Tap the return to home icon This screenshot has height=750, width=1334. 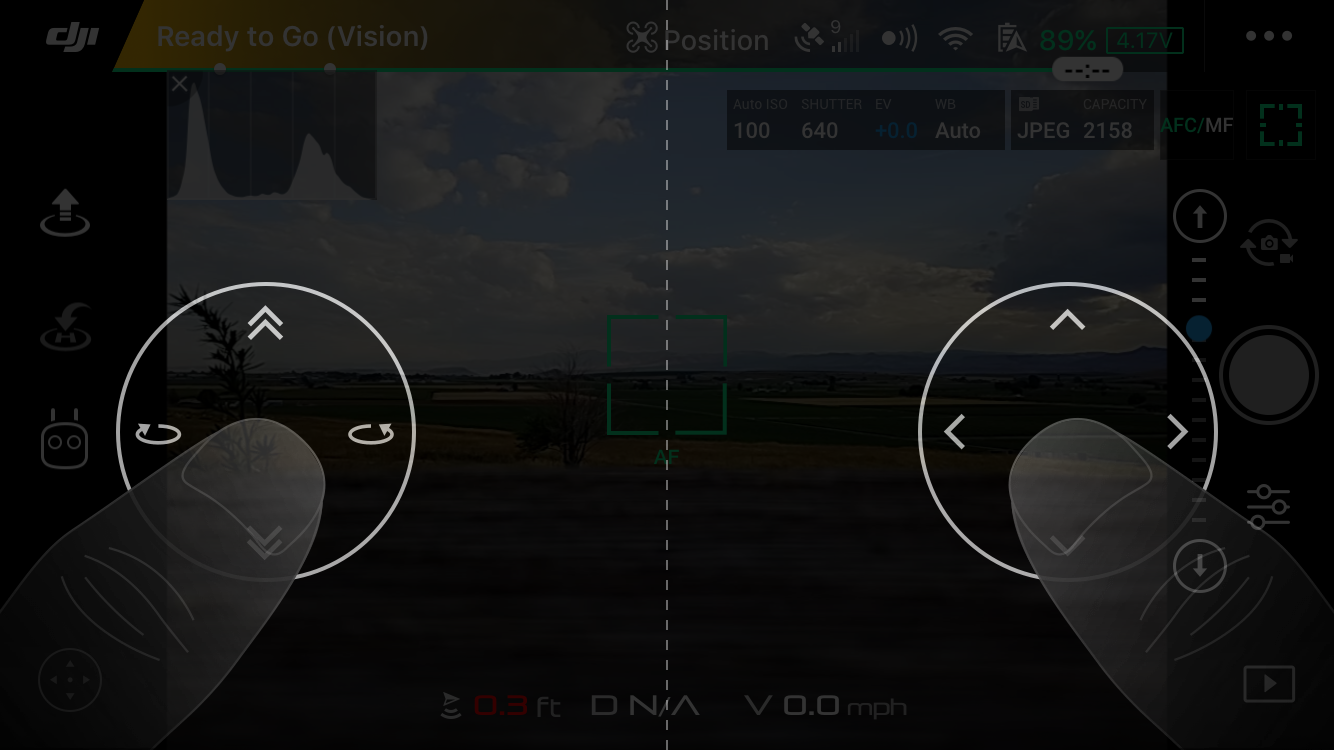(x=65, y=327)
